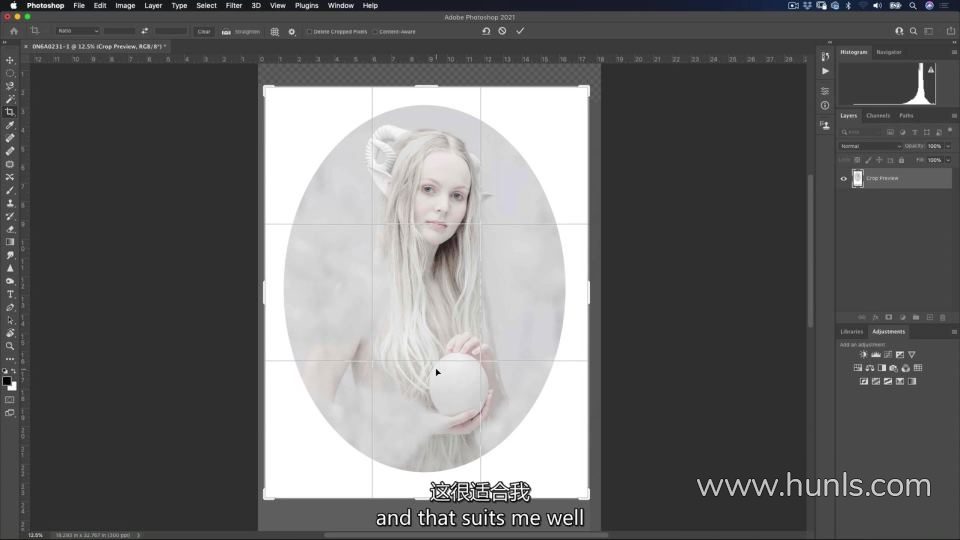Screen dimensions: 960x540
Task: Open Adjustments panel options menu
Action: click(x=954, y=332)
